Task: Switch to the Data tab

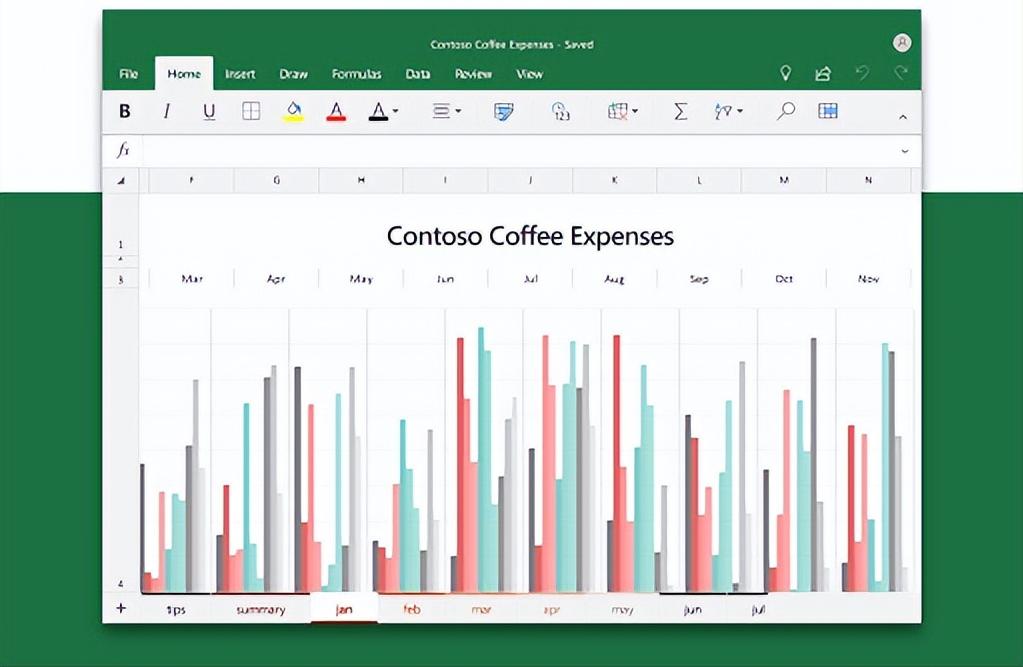Action: [x=418, y=74]
